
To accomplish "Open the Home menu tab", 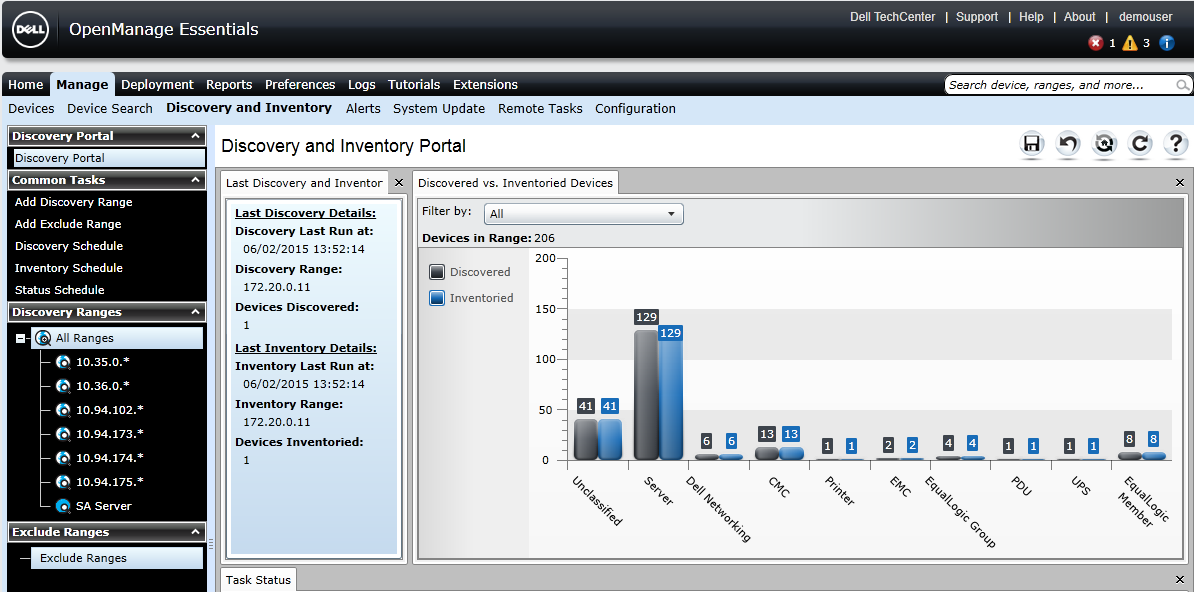I will tap(26, 85).
